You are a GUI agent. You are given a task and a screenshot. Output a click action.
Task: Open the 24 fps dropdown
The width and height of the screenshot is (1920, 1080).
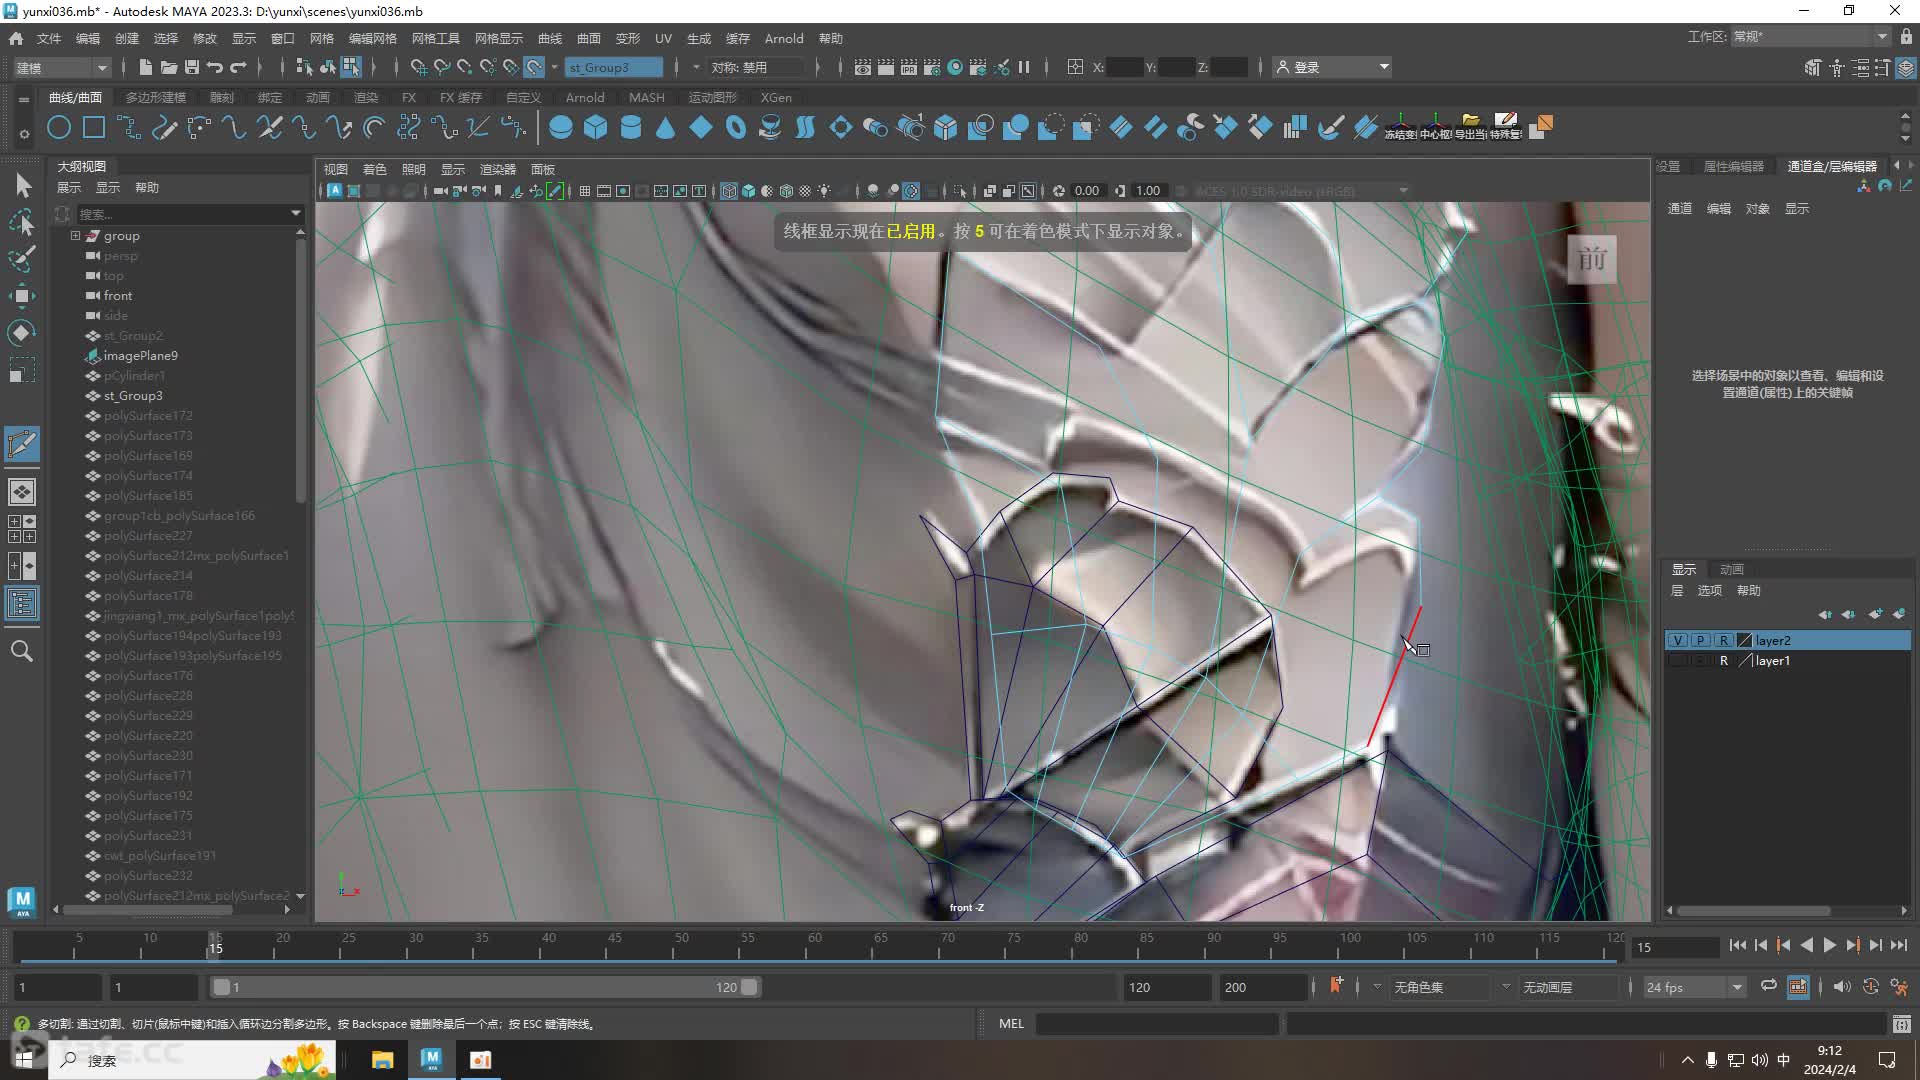click(1695, 987)
